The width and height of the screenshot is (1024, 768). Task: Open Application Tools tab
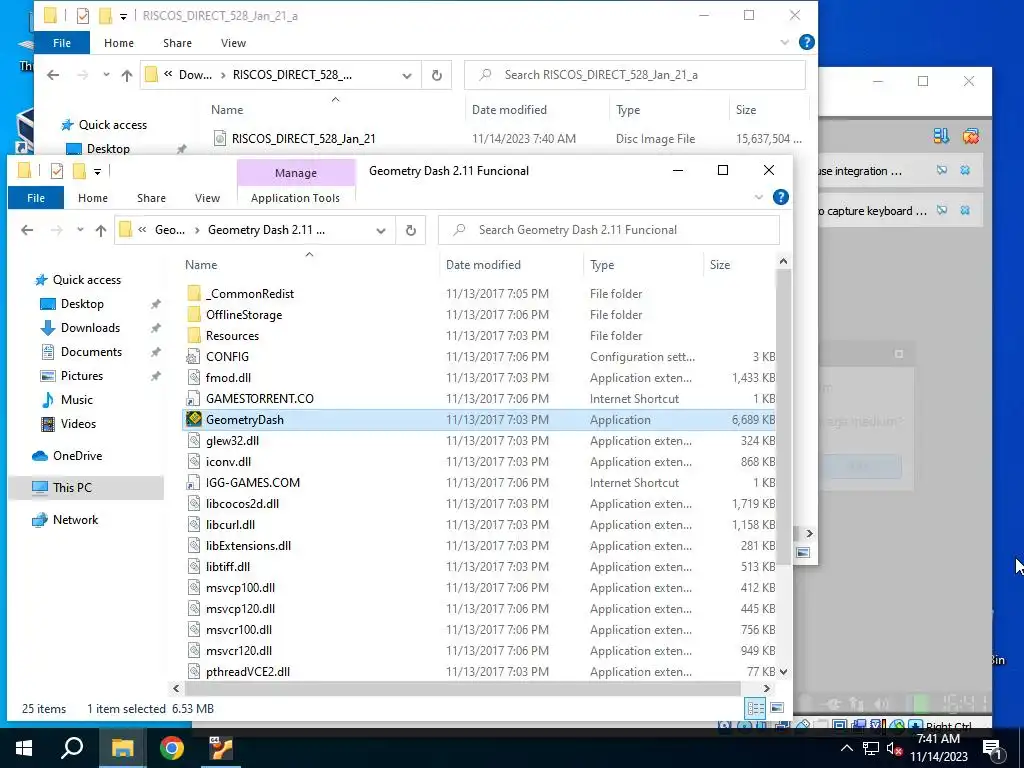point(295,198)
